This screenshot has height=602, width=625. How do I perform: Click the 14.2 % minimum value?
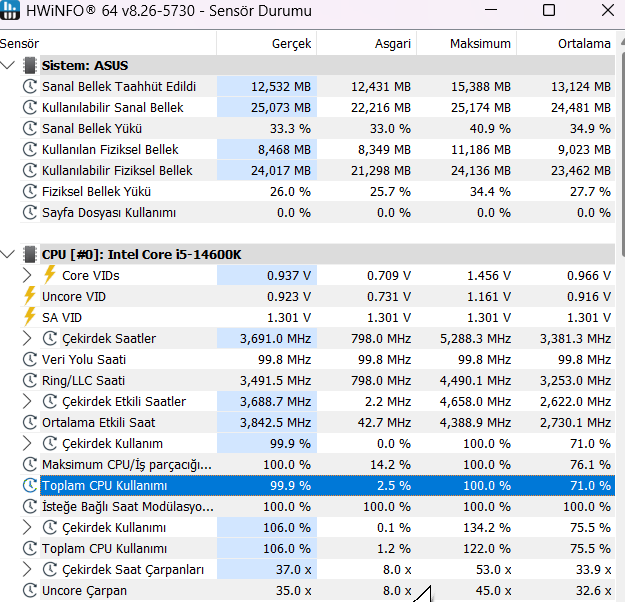390,464
